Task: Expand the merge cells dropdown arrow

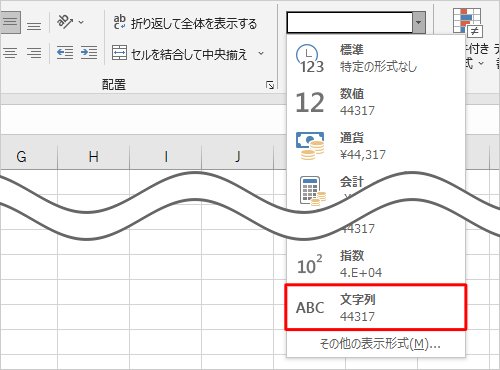Action: pos(261,53)
